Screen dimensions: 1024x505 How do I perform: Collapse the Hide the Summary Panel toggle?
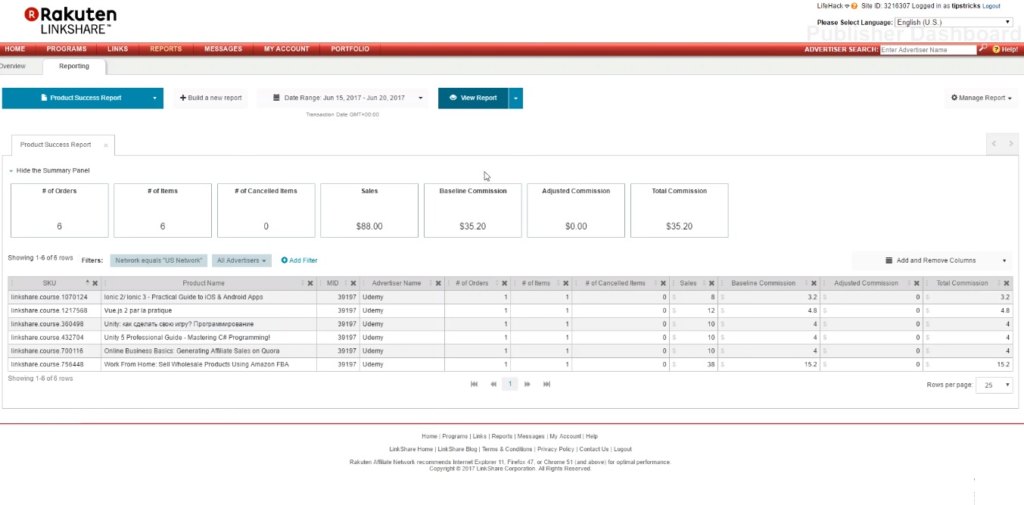coord(50,171)
